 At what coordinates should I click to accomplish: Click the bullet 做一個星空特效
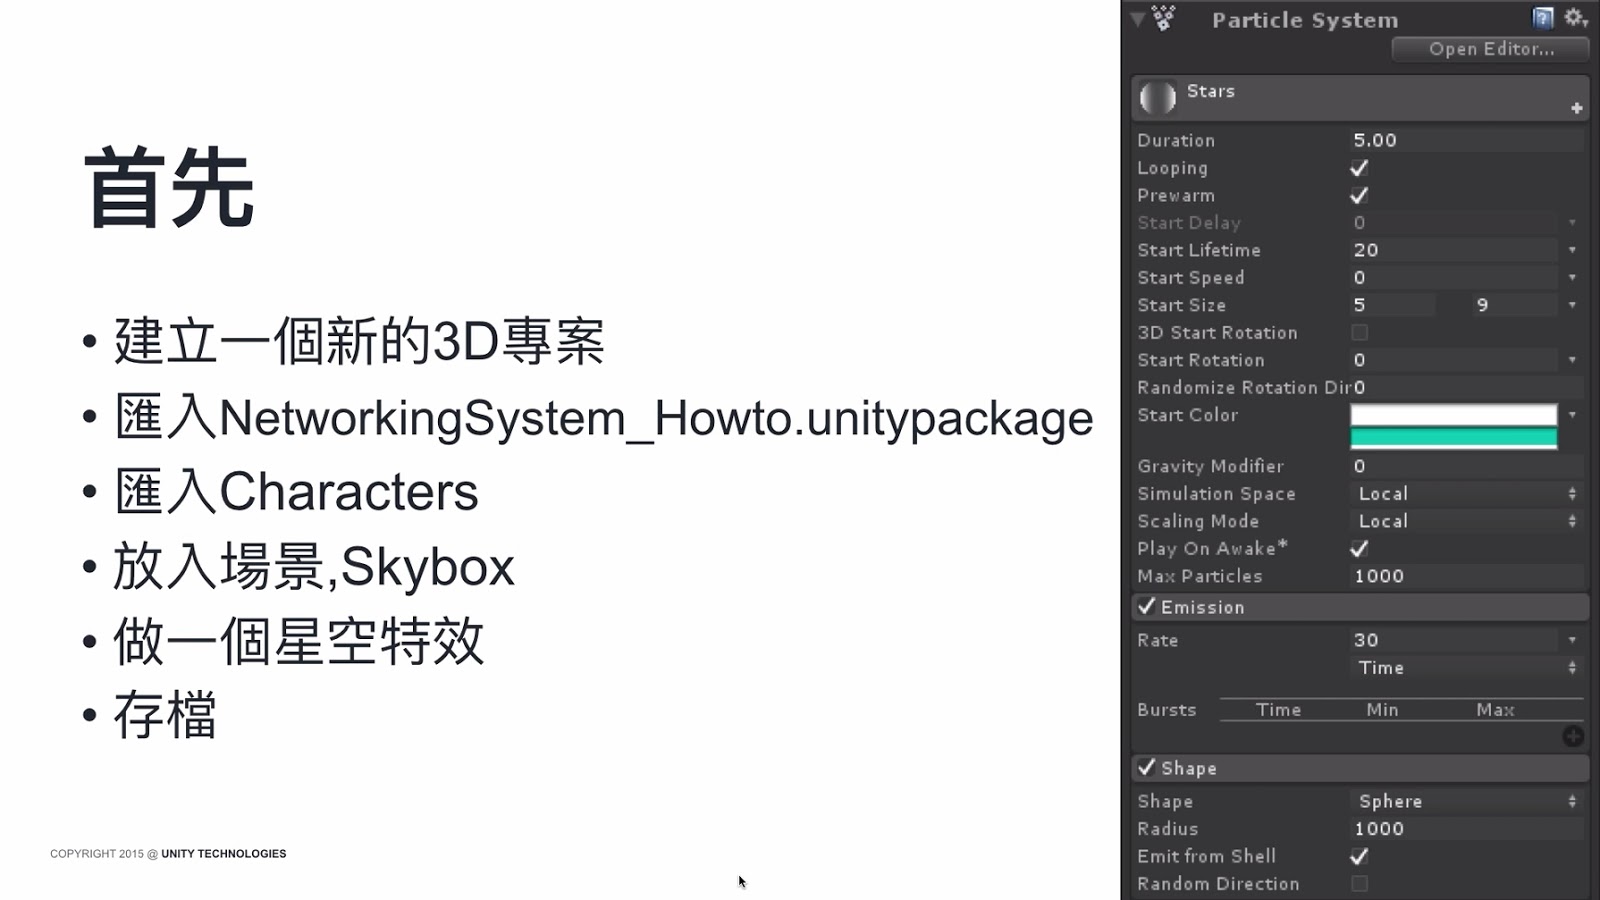[298, 641]
